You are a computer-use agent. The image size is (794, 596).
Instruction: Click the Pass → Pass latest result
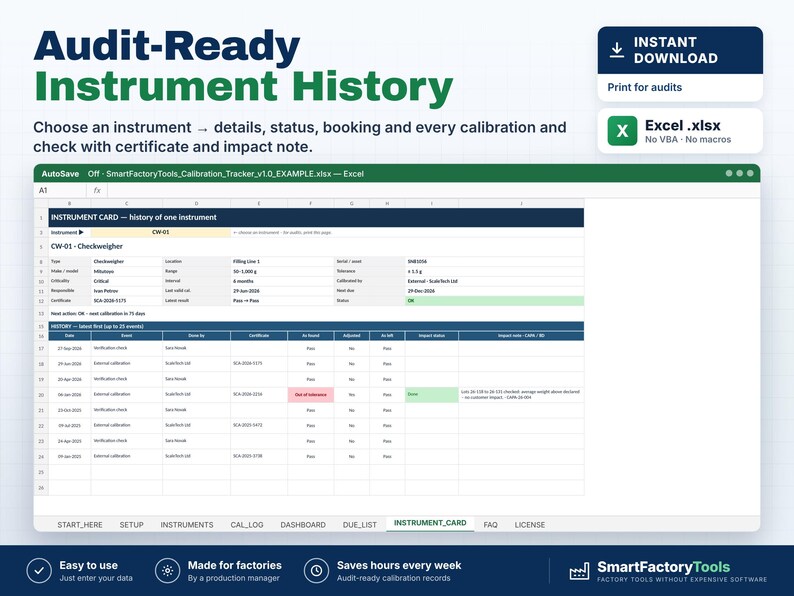pyautogui.click(x=246, y=301)
